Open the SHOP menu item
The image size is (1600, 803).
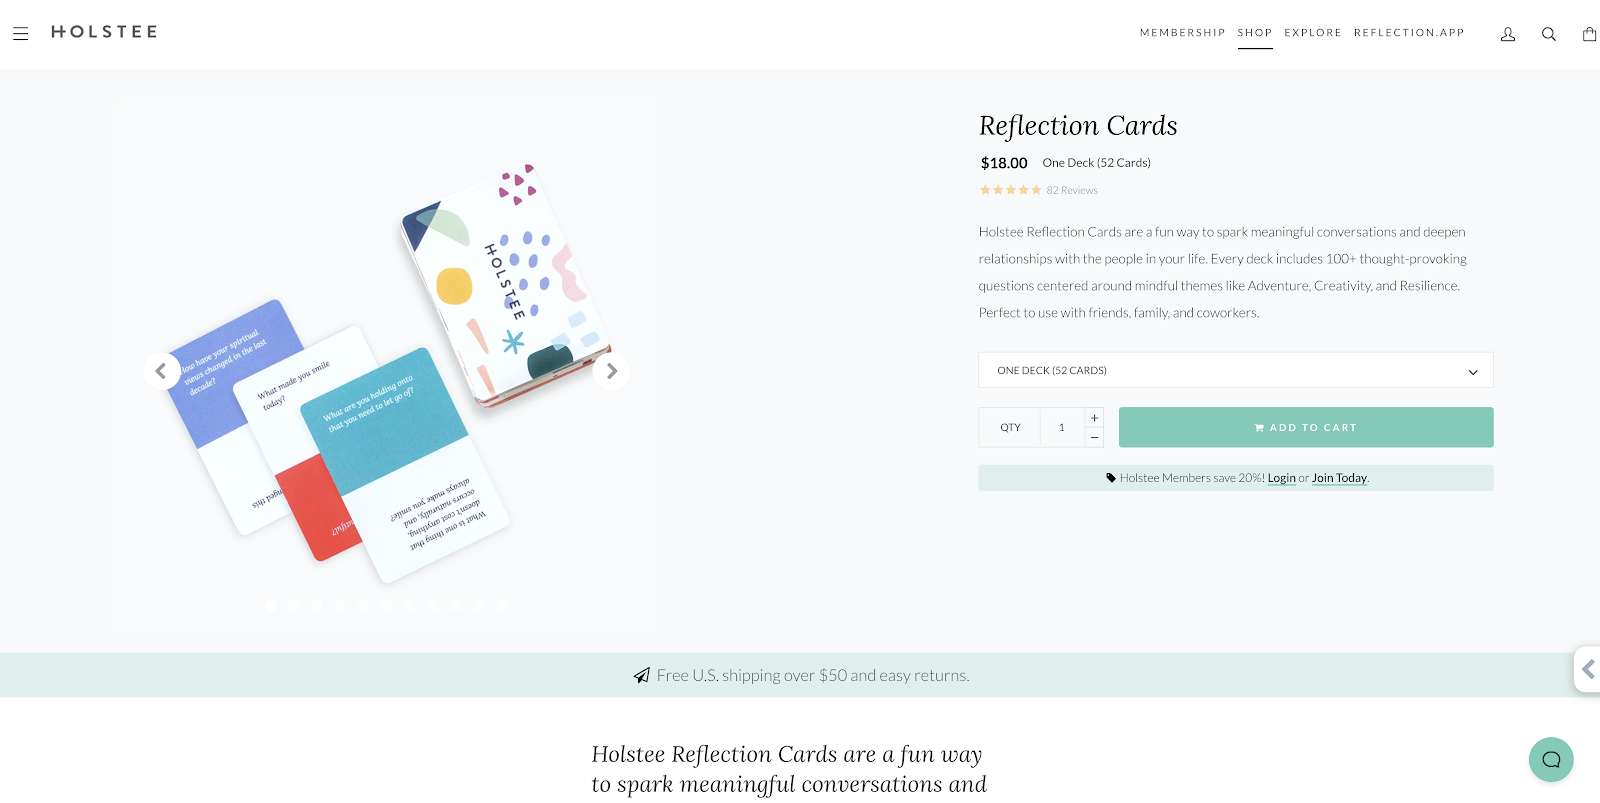[1254, 32]
